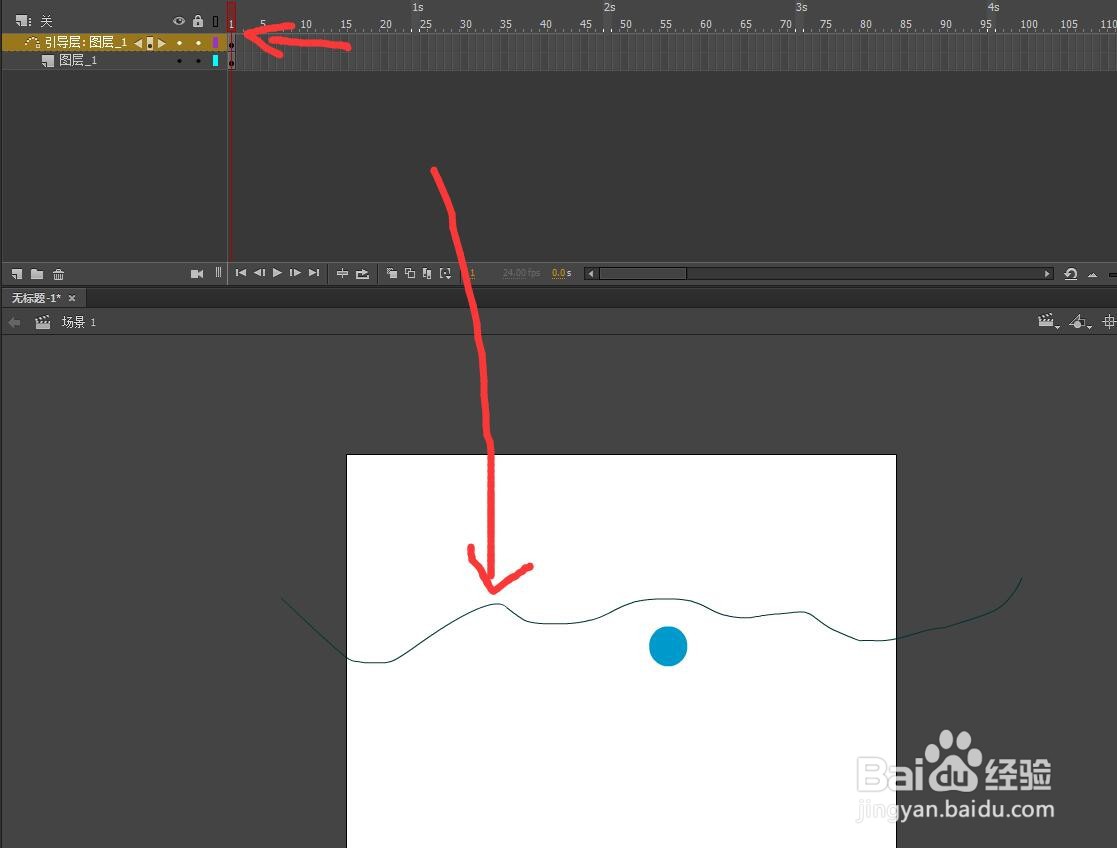Screen dimensions: 1117x848
Task: Click the Center Frame icon
Action: click(342, 273)
